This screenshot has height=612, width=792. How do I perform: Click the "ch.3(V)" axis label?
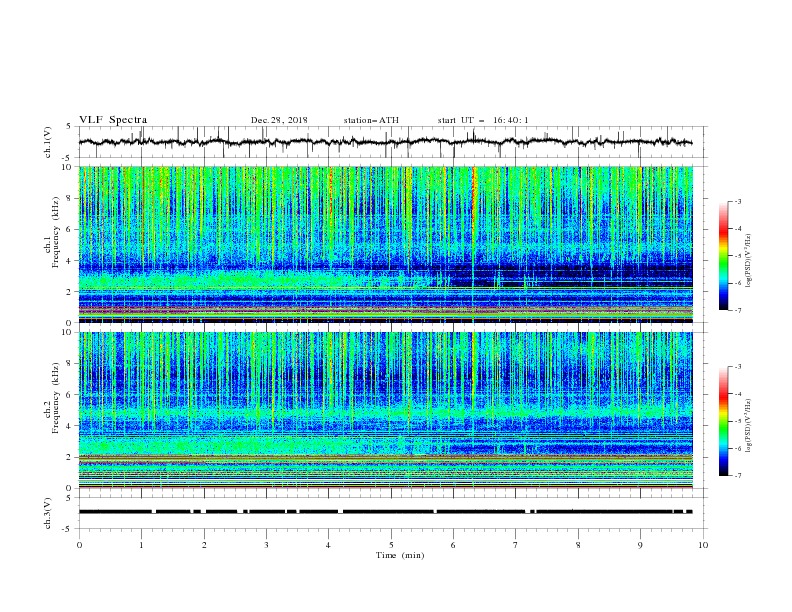48,513
